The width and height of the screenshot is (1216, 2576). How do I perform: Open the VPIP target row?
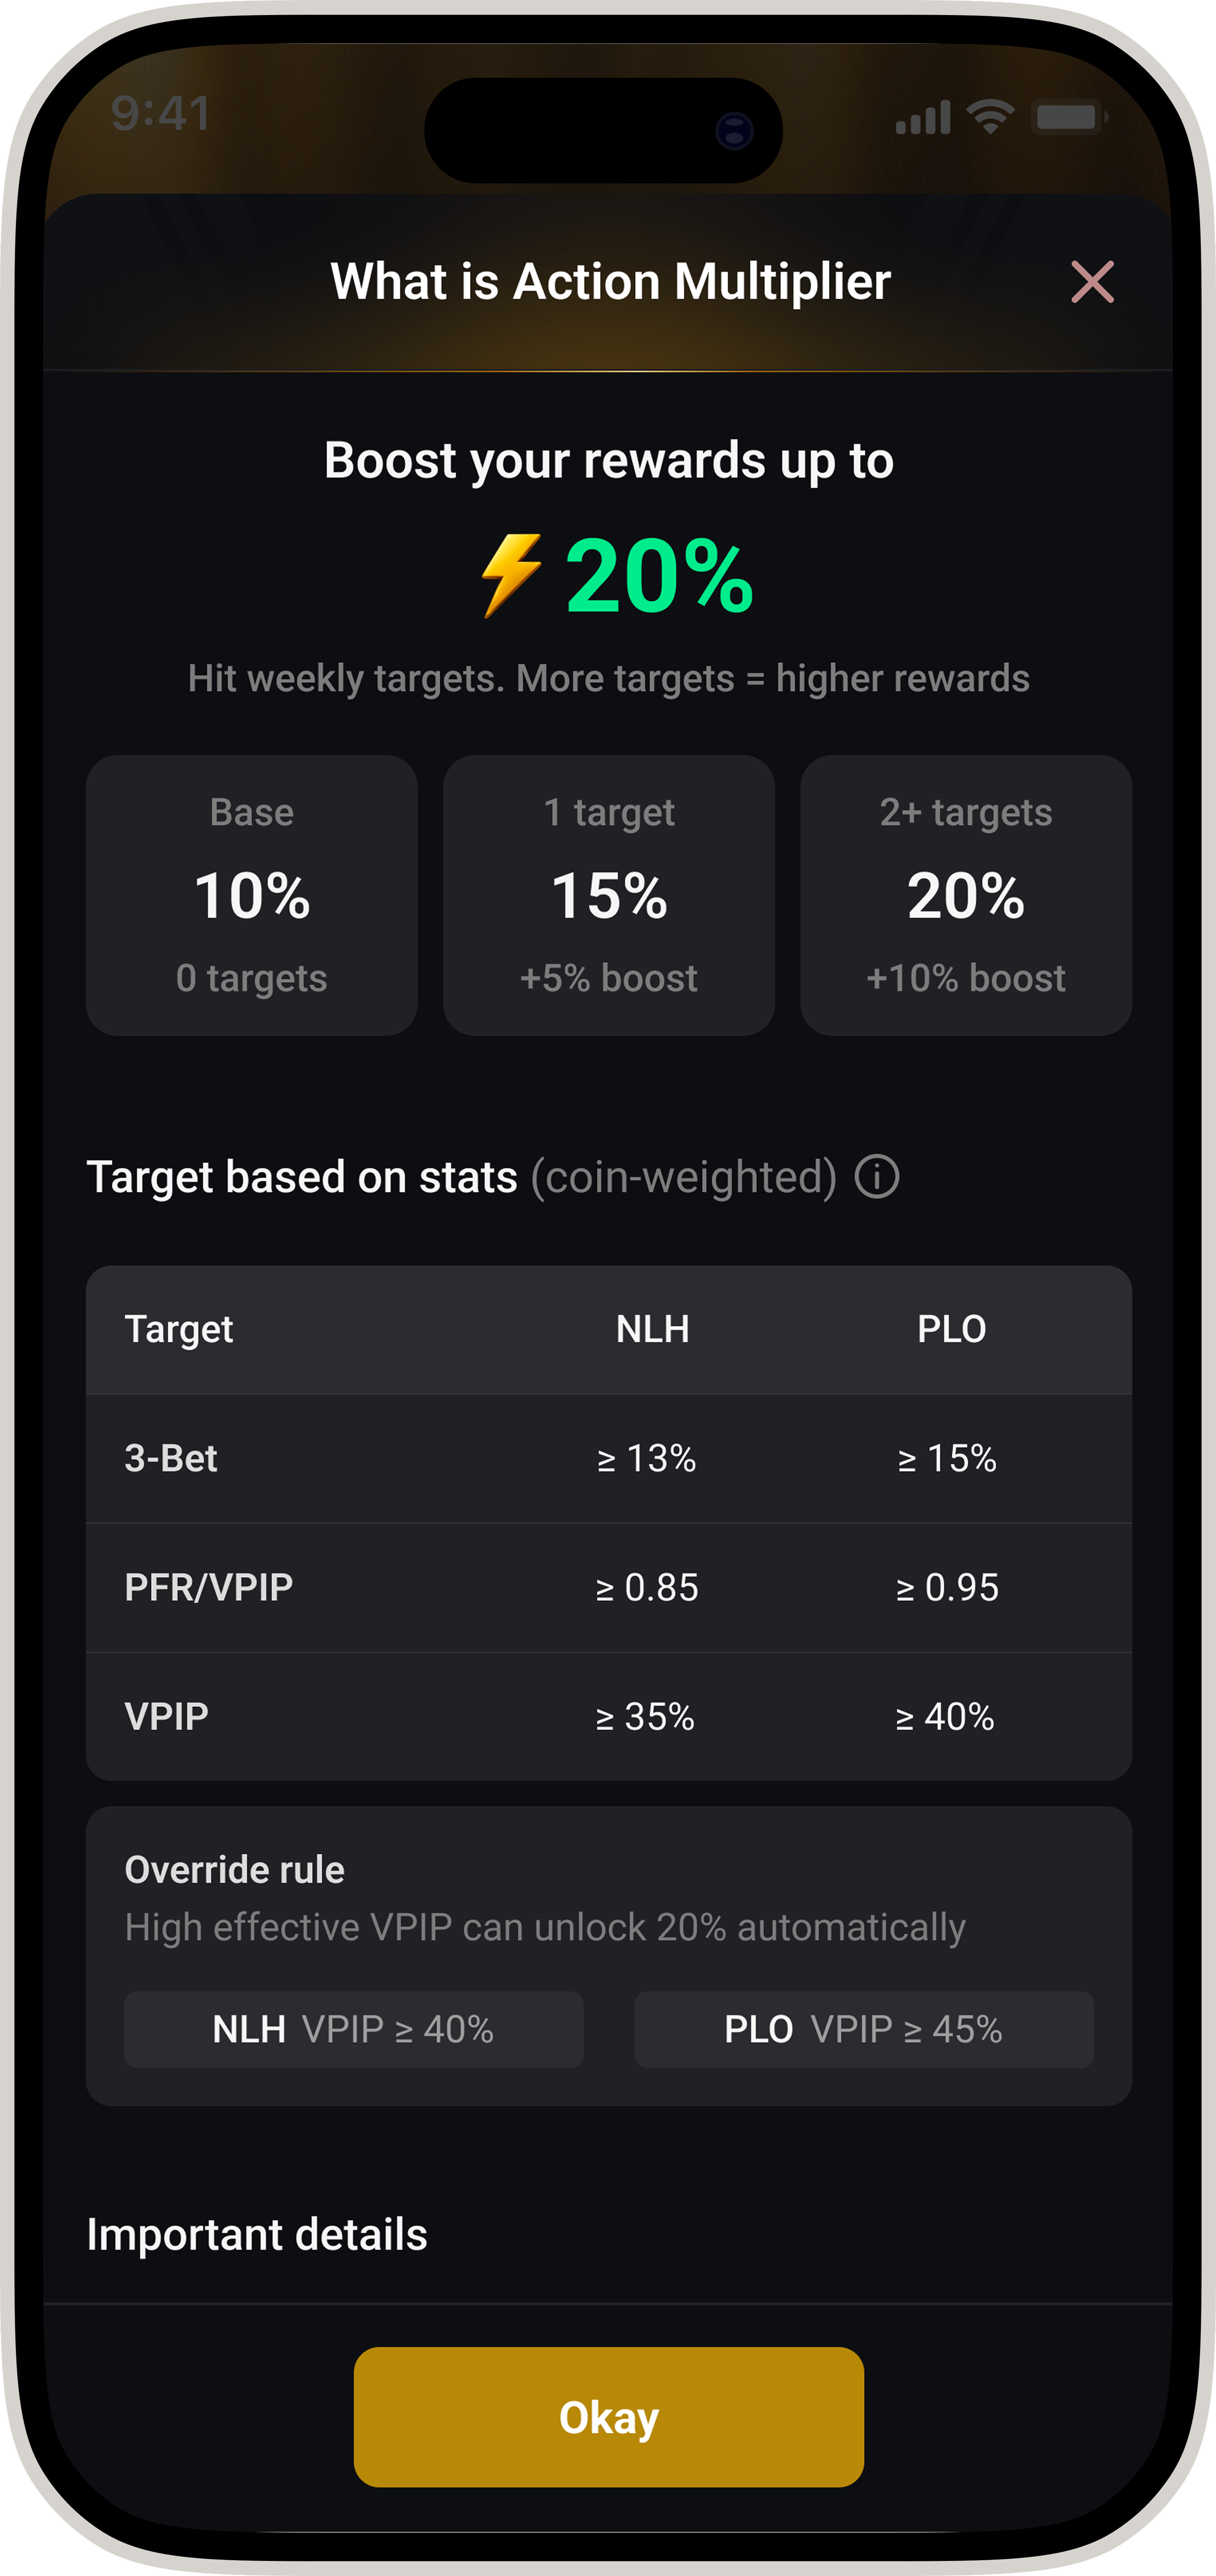(609, 1716)
